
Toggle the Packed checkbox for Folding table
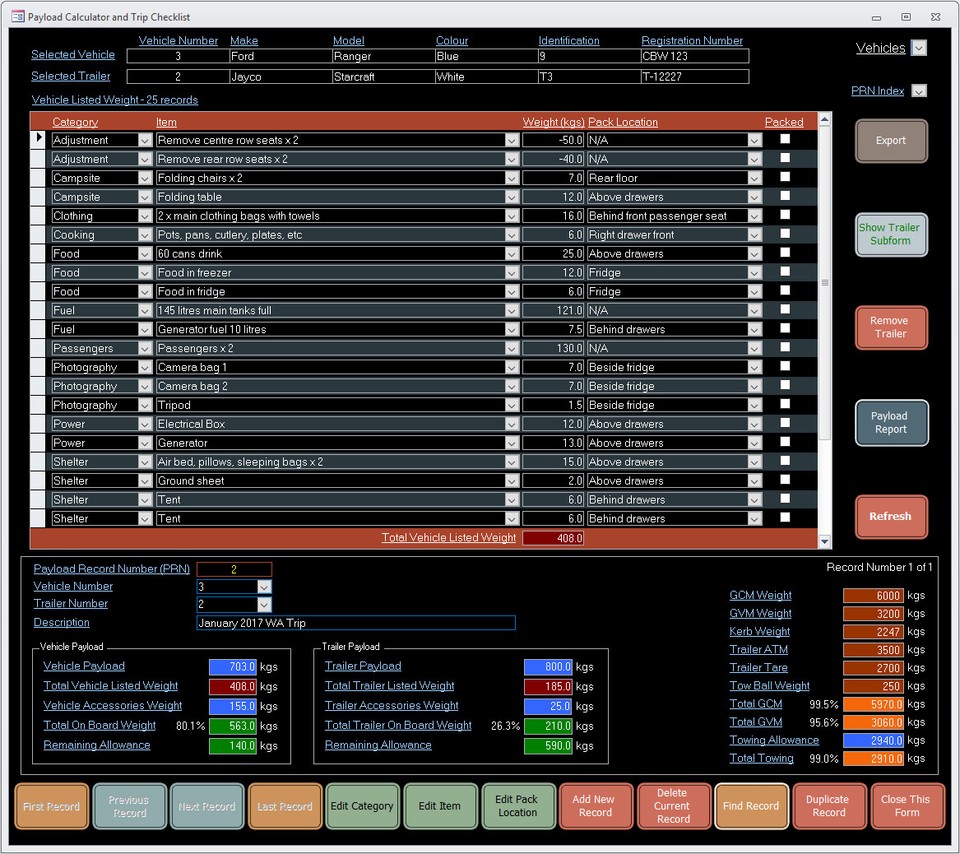click(x=784, y=196)
